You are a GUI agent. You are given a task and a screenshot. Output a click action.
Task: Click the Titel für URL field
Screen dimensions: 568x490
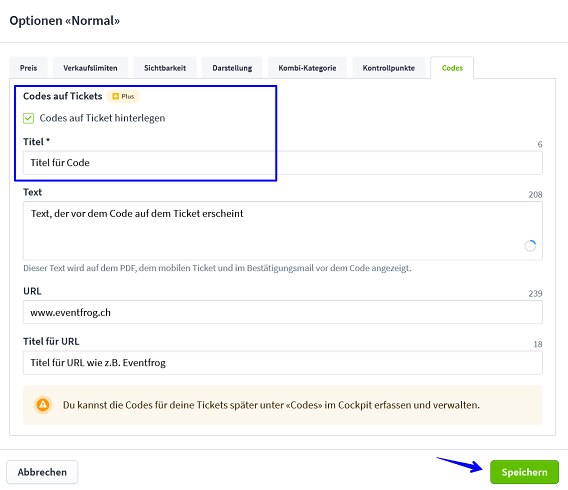click(283, 363)
